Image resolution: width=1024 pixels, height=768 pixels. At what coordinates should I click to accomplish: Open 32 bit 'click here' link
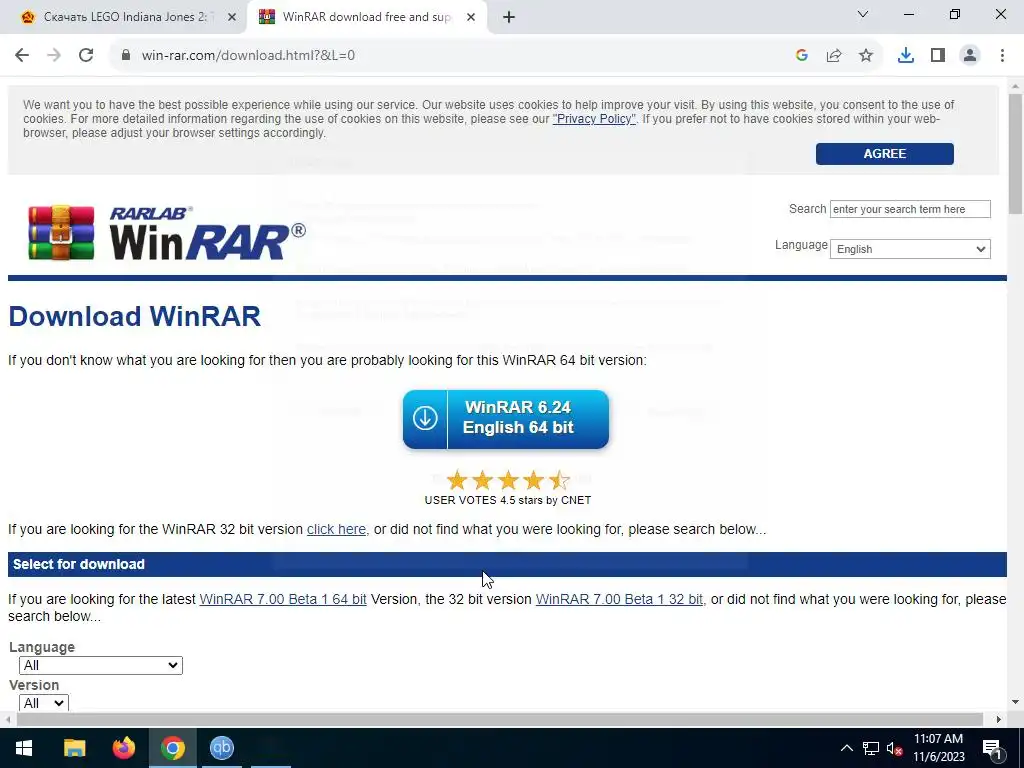(x=336, y=529)
